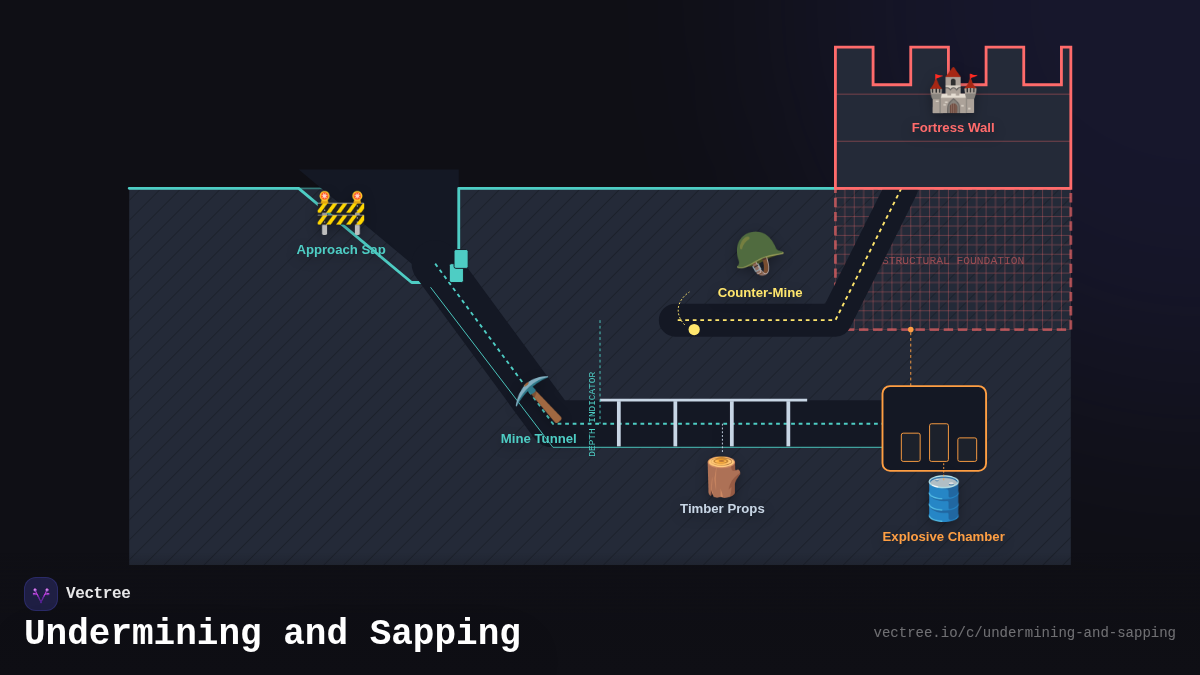Viewport: 1200px width, 675px height.
Task: Expand the Structural Foundation grid section
Action: tap(952, 260)
